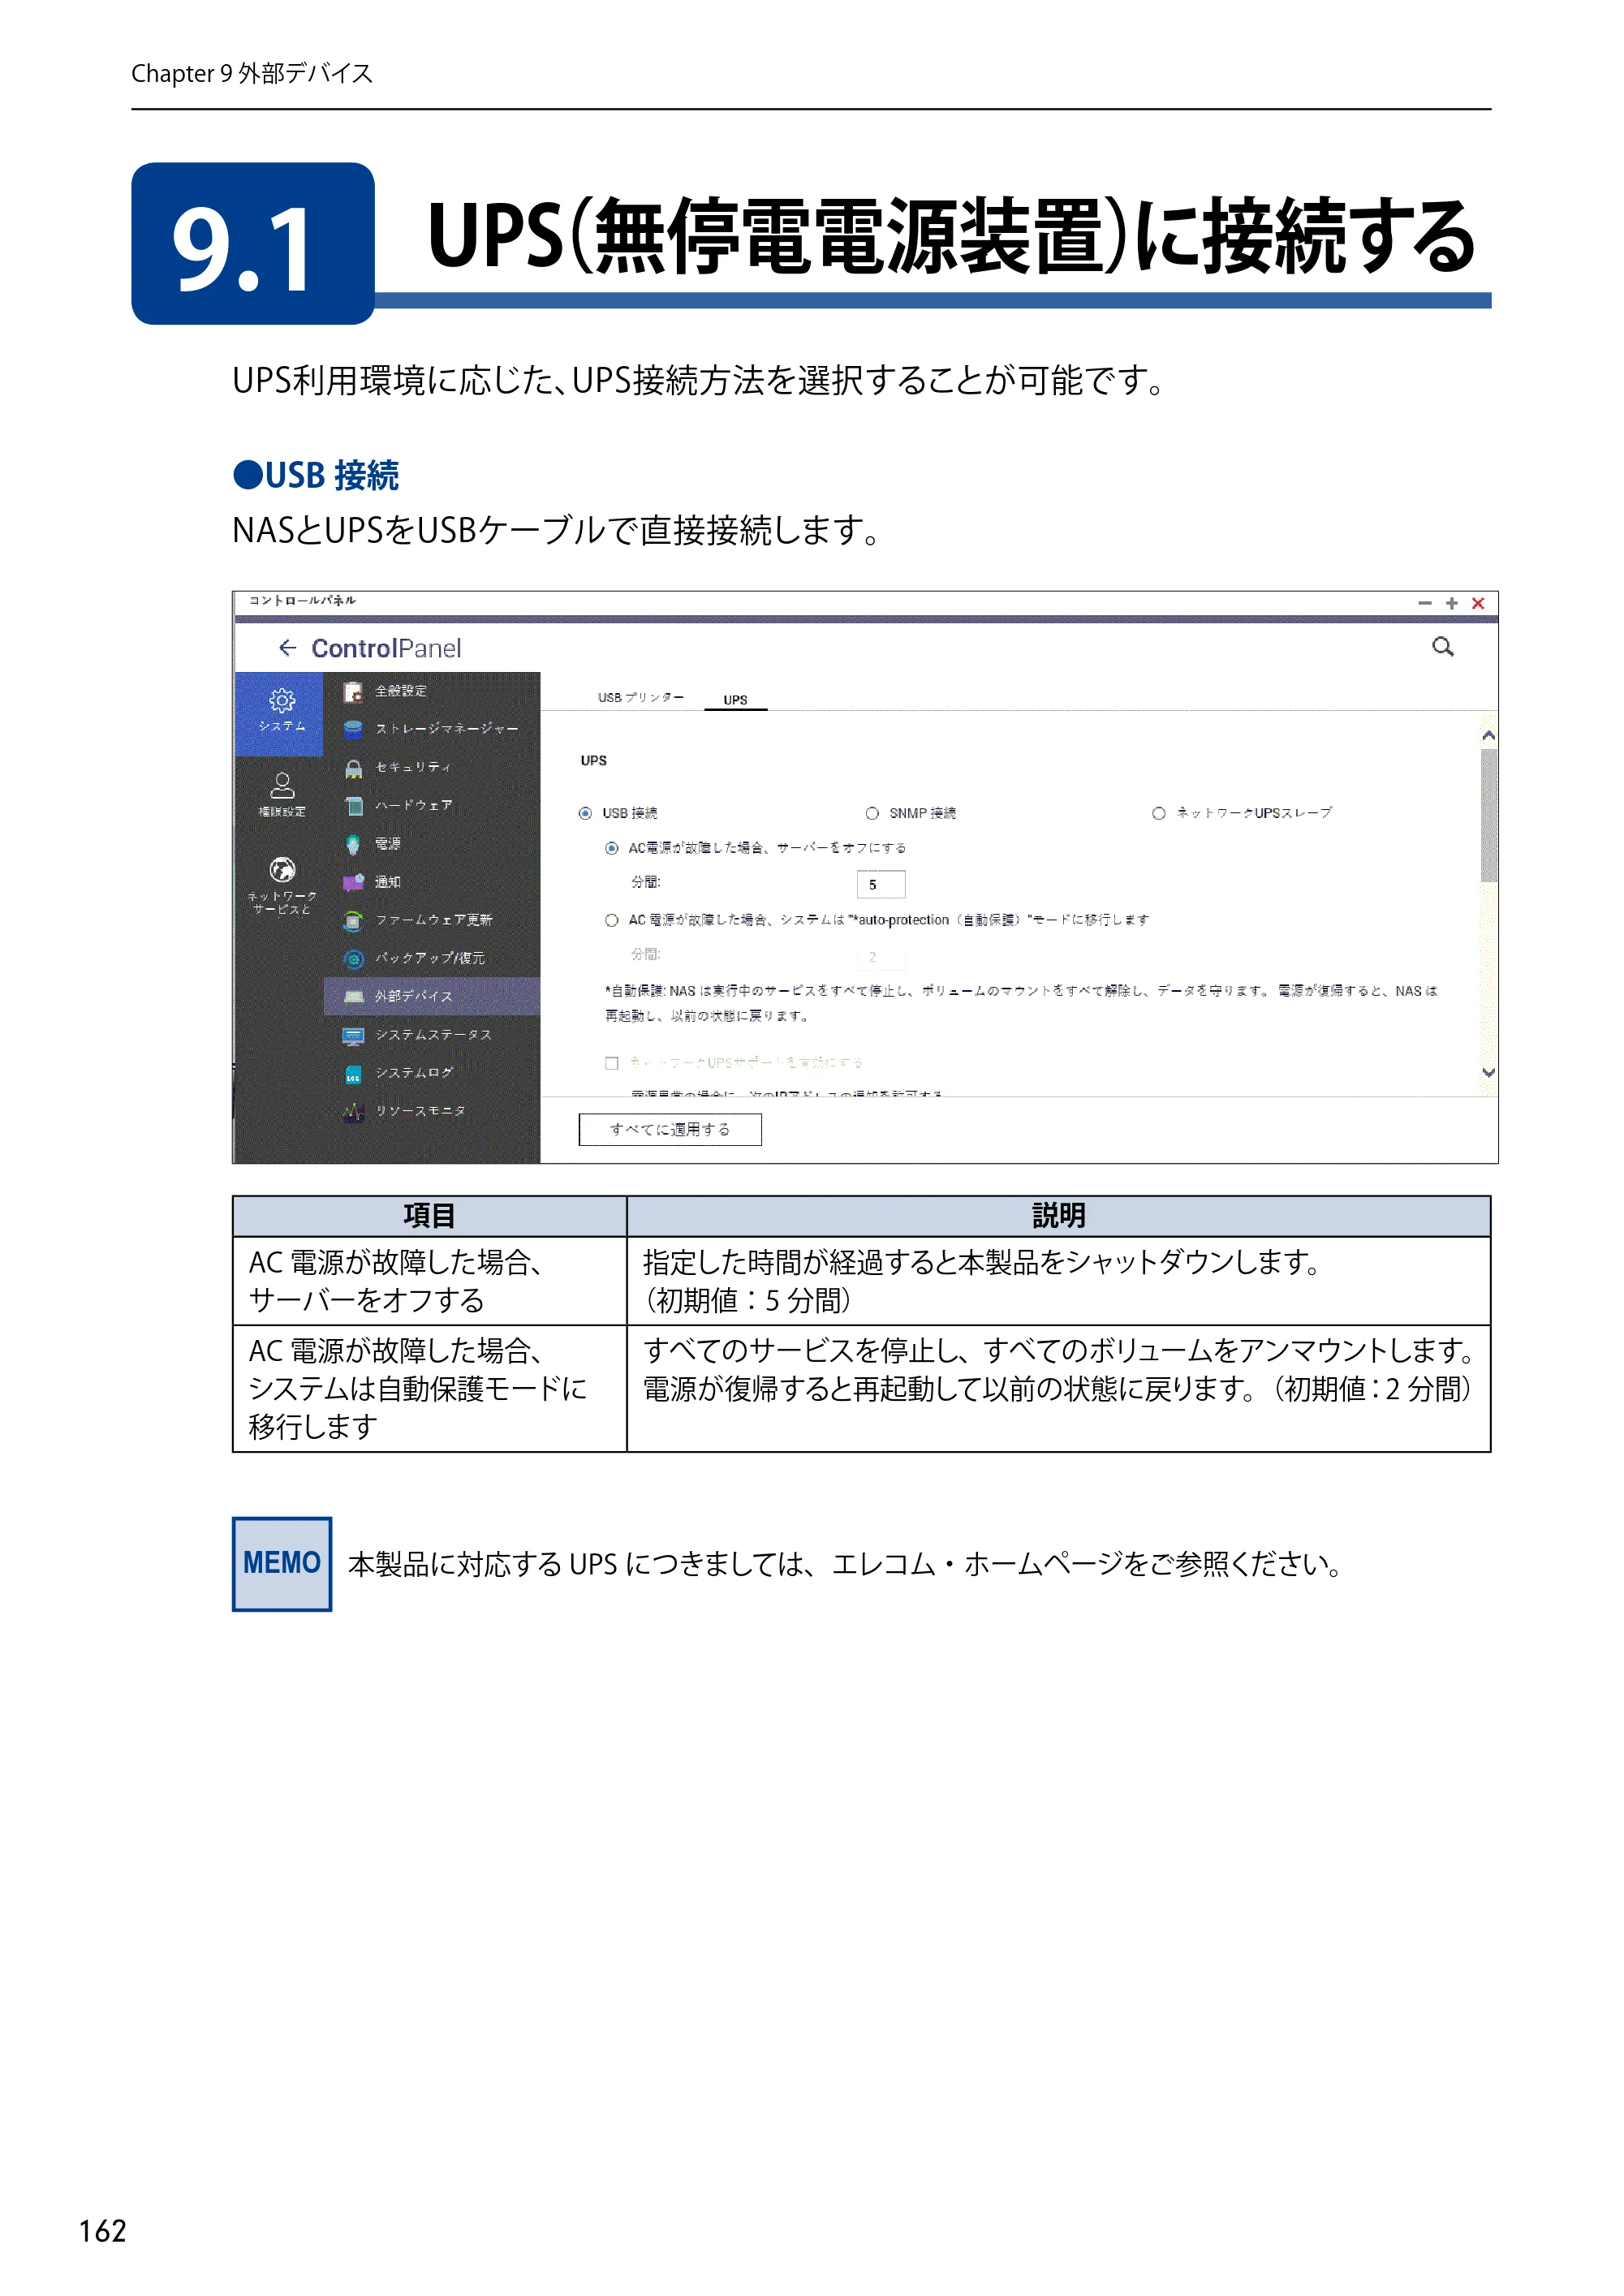The image size is (1624, 2296).
Task: Click the ストレージマネージャー disk icon
Action: [x=353, y=730]
